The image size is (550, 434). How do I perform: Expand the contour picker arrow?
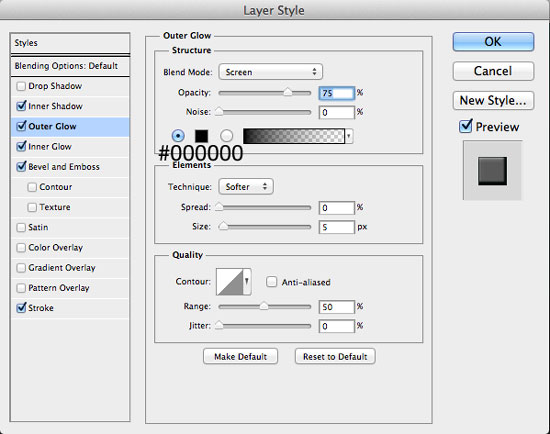[x=247, y=282]
